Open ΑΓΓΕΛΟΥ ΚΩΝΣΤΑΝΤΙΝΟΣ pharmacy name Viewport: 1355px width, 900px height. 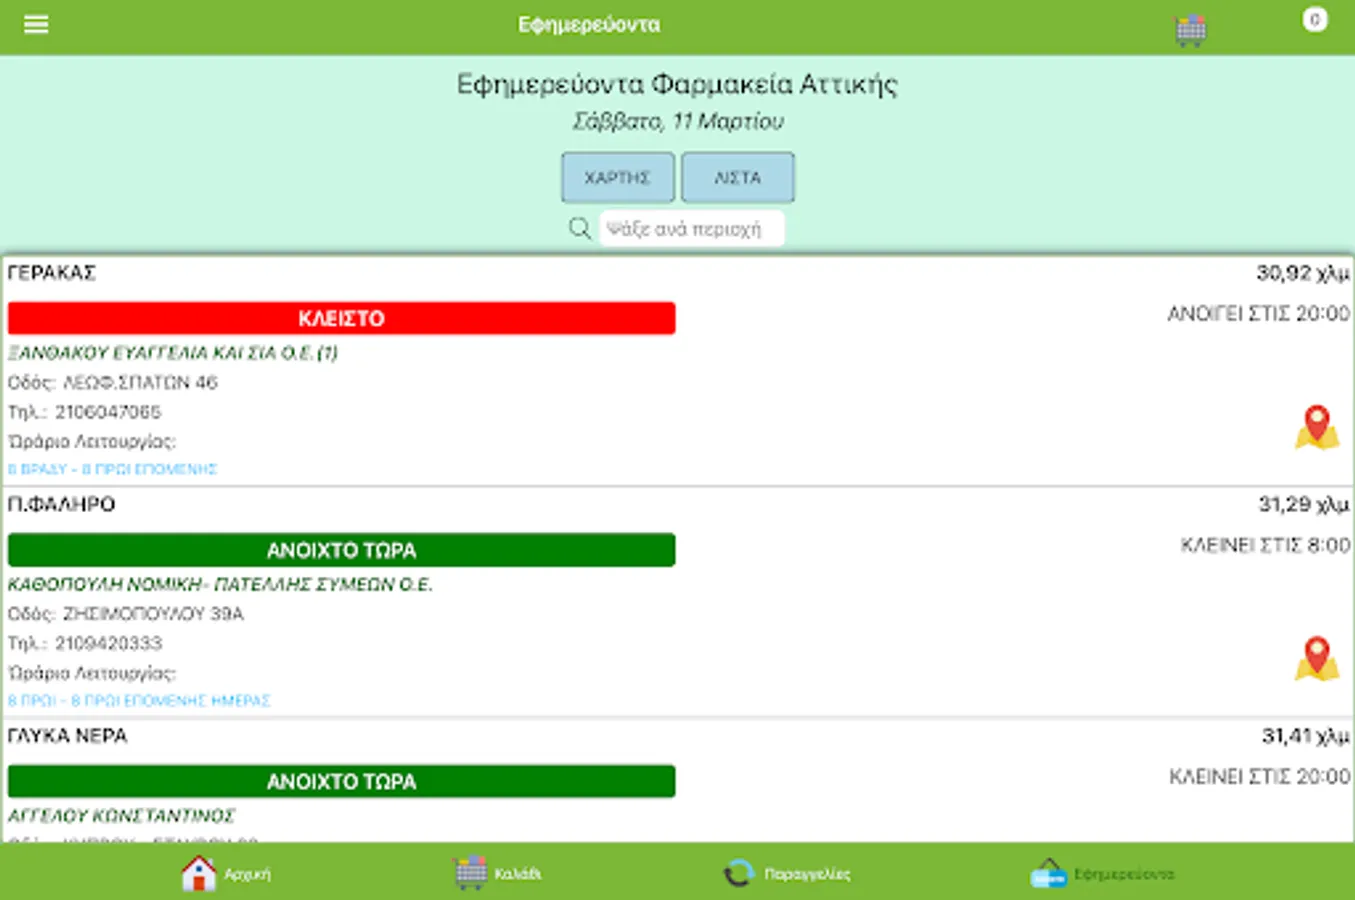[121, 815]
